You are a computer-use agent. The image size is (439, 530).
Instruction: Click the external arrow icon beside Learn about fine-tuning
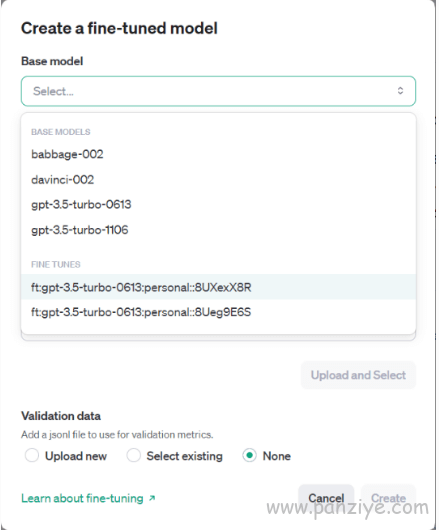152,498
